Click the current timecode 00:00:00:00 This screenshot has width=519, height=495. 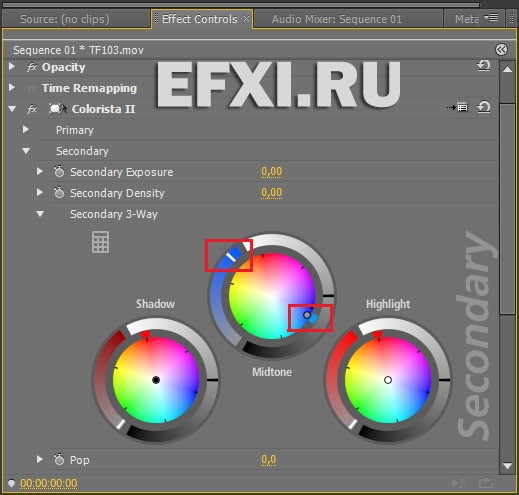coord(49,483)
